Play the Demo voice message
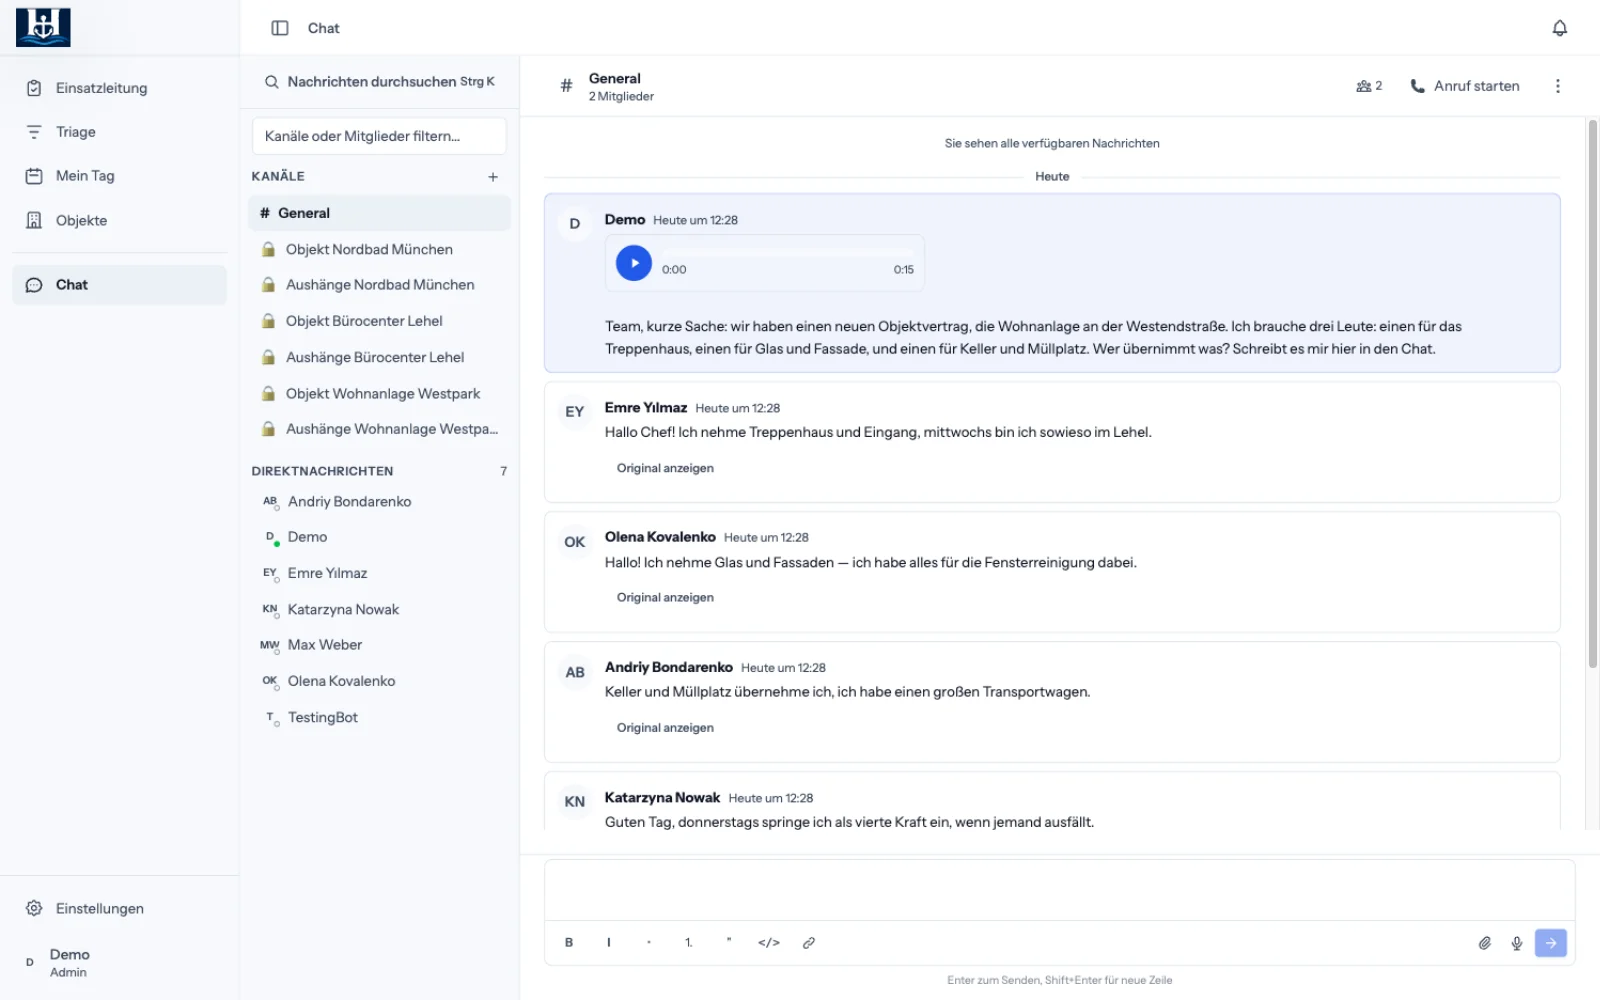Viewport: 1600px width, 1000px height. point(634,263)
